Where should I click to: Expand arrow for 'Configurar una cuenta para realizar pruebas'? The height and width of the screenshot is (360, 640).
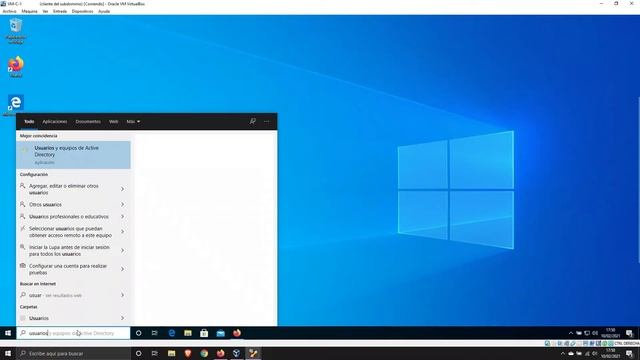[x=122, y=269]
